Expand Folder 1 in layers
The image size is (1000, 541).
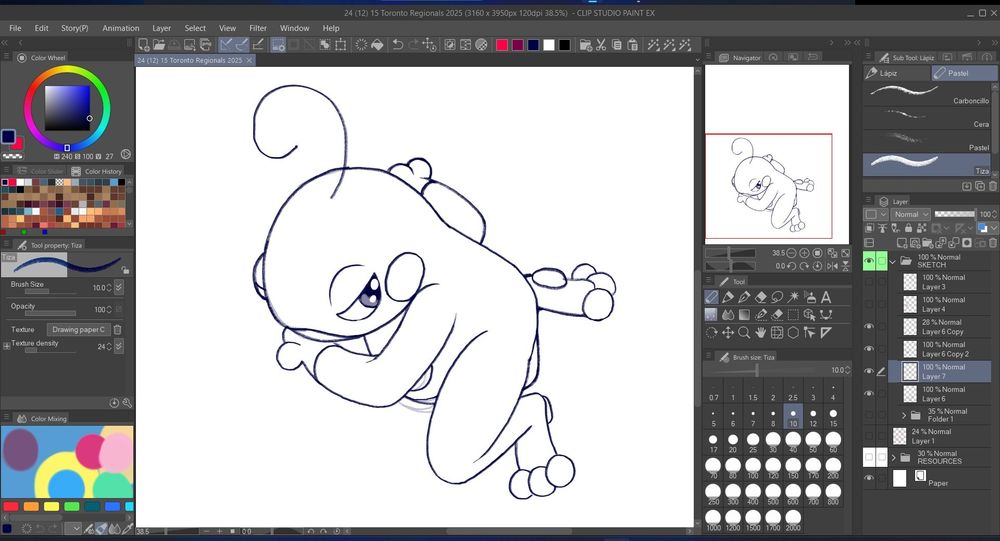coord(904,415)
